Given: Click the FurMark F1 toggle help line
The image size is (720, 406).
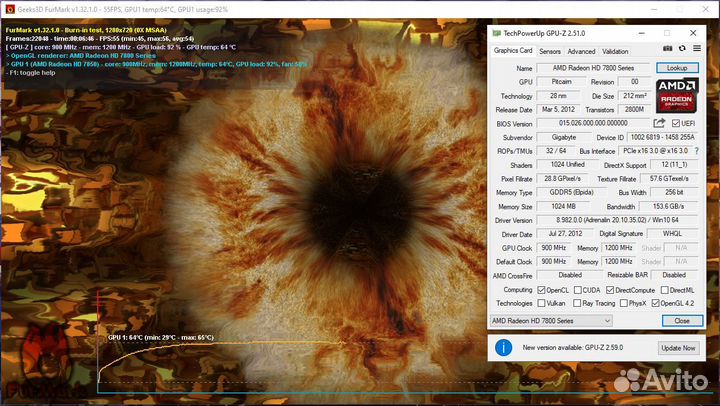Looking at the screenshot, I should (x=30, y=73).
